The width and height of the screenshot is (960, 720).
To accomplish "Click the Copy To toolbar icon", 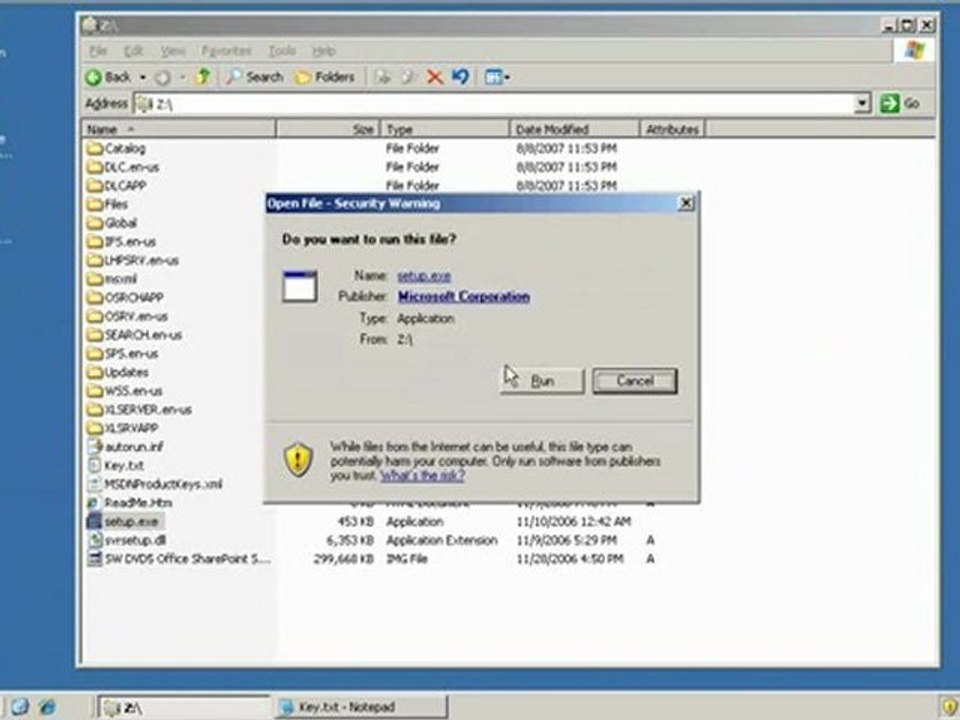I will coord(408,77).
